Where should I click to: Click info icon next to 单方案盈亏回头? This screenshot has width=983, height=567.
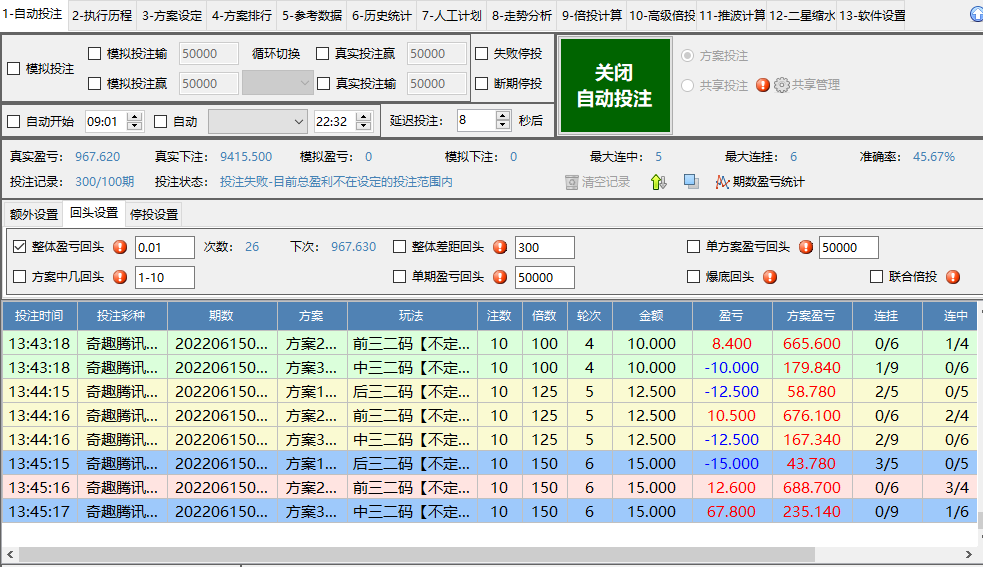pos(806,247)
